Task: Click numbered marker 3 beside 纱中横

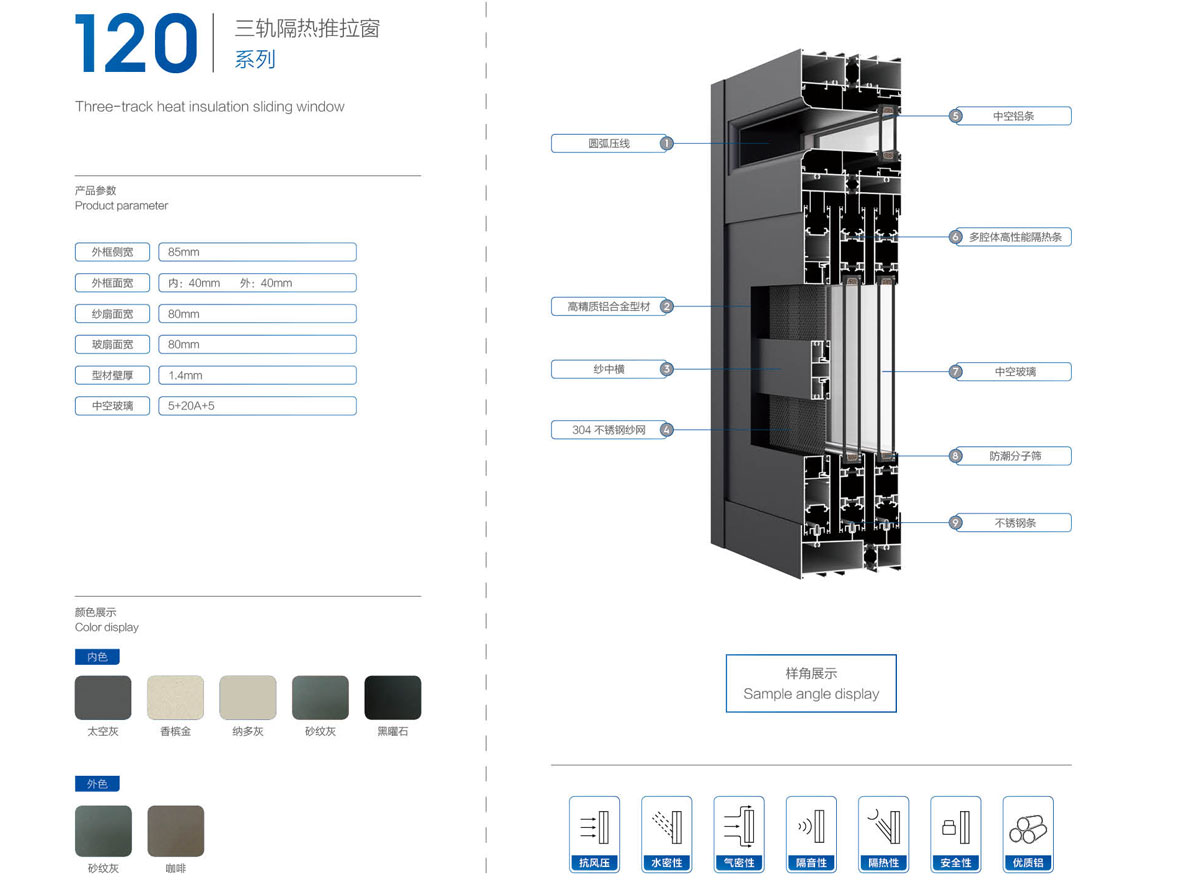Action: [666, 369]
